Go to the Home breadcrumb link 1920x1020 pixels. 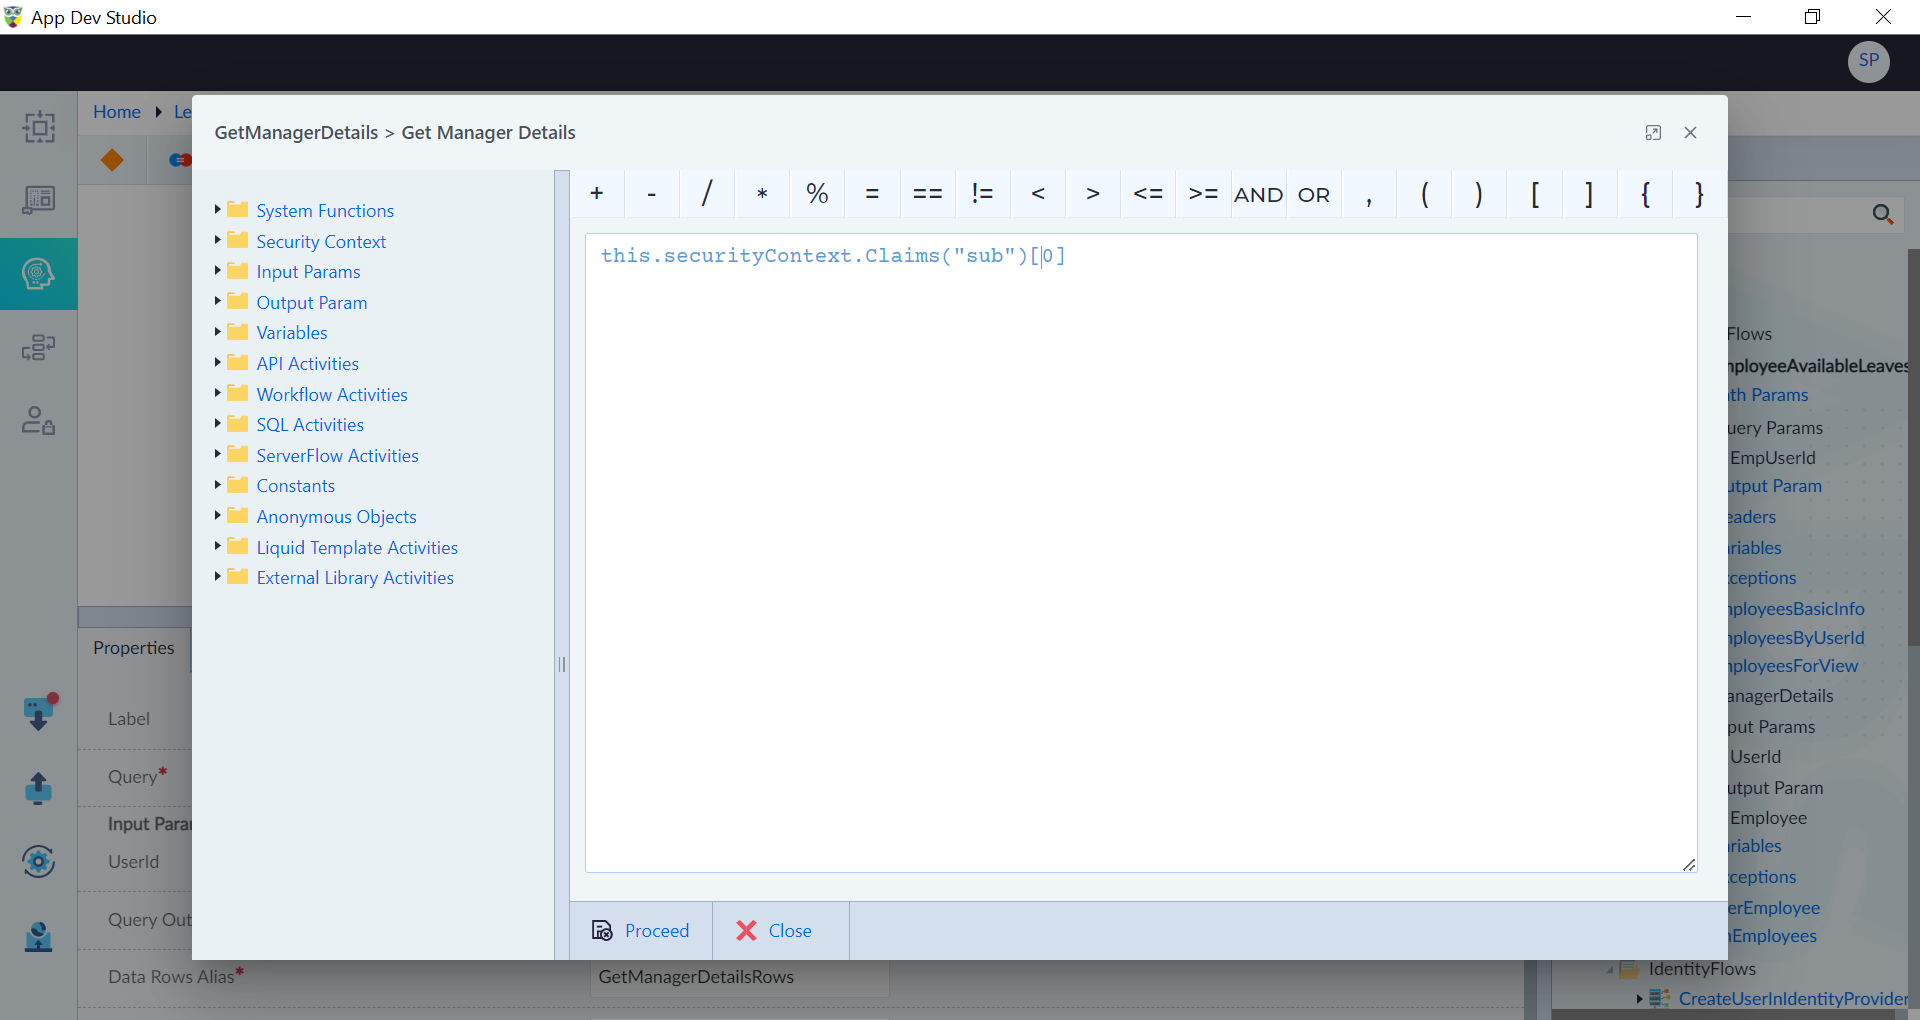(117, 112)
